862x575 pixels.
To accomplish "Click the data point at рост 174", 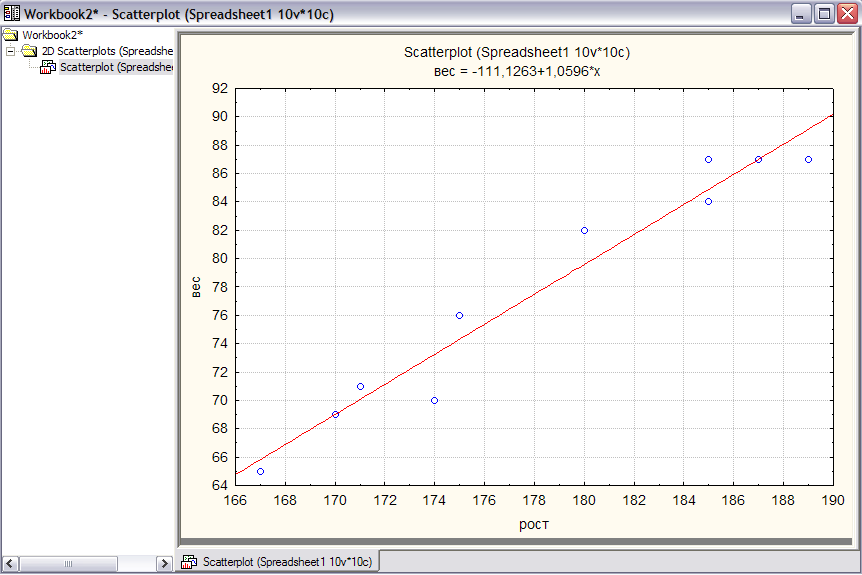I will [435, 401].
